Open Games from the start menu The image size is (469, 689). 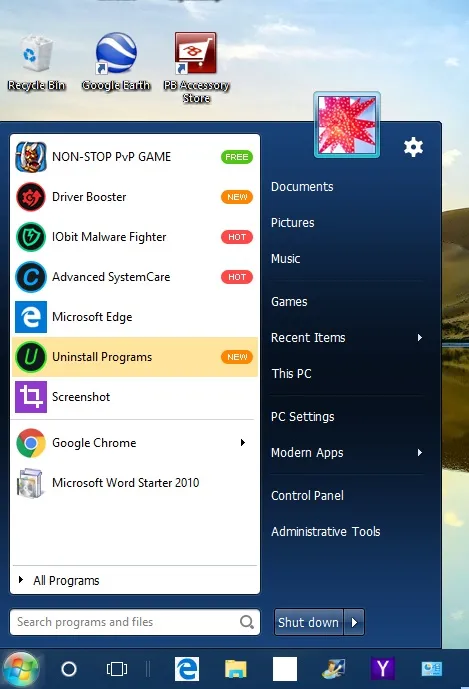pos(289,302)
